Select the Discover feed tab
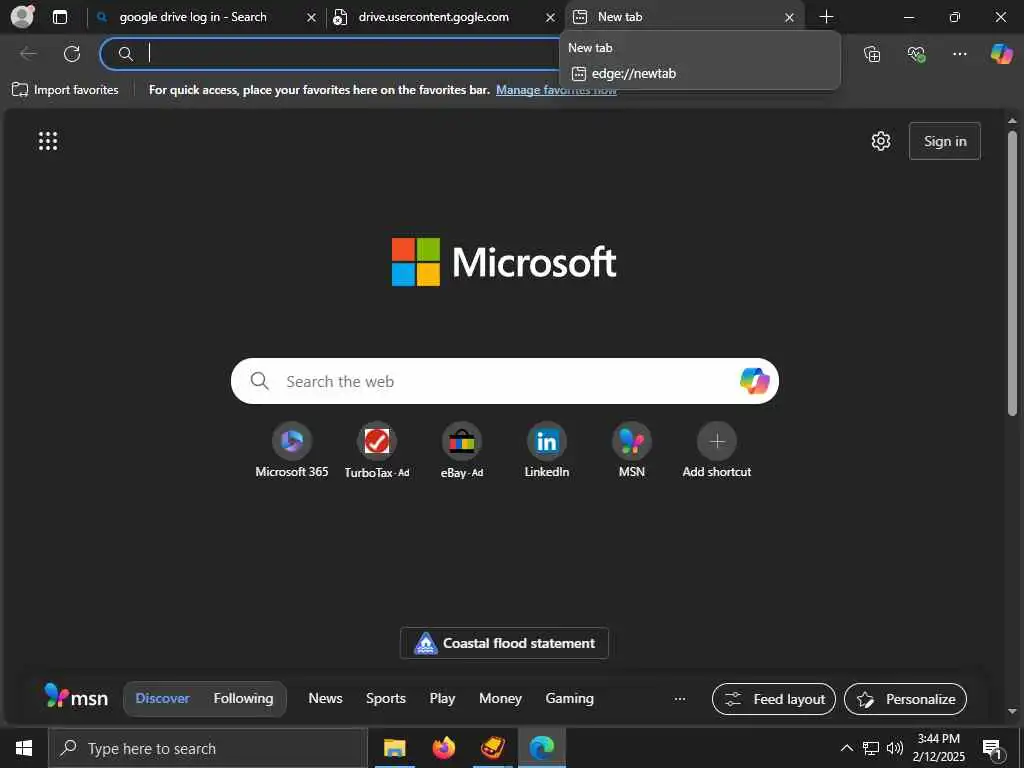1024x768 pixels. pyautogui.click(x=163, y=698)
